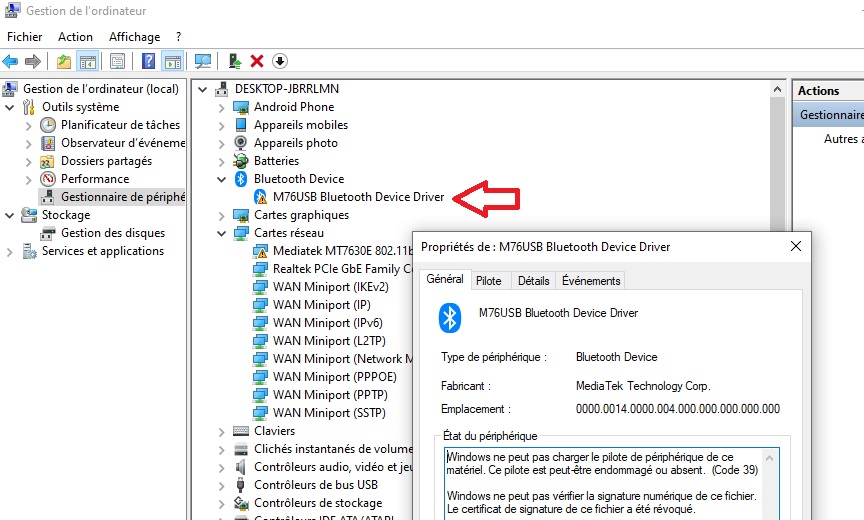Switch to the Pilote tab
Screen dimensions: 864x520
(x=489, y=281)
